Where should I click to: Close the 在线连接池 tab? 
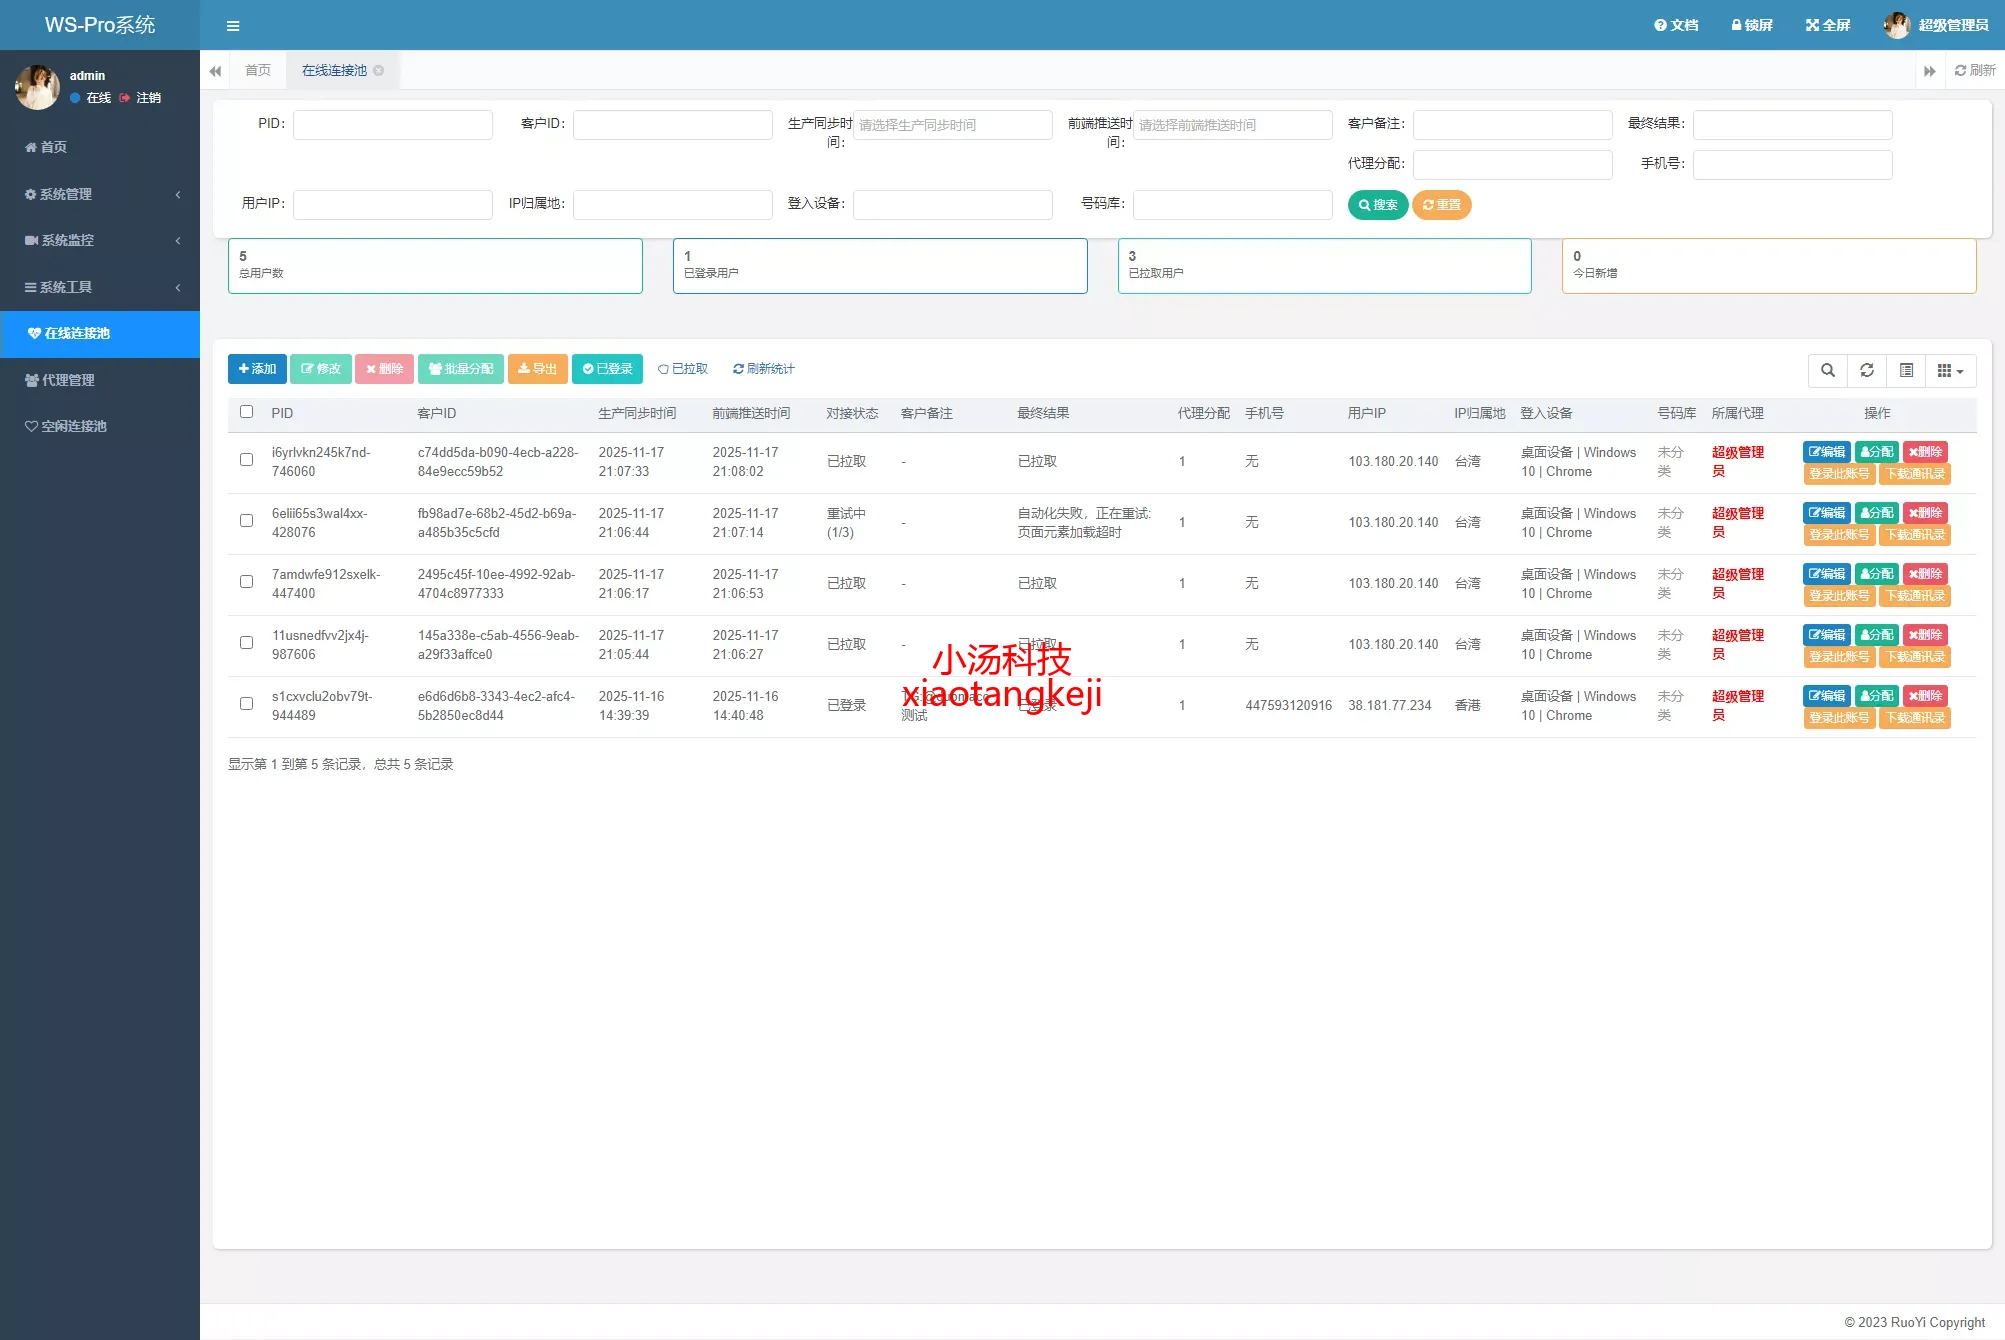pyautogui.click(x=379, y=71)
